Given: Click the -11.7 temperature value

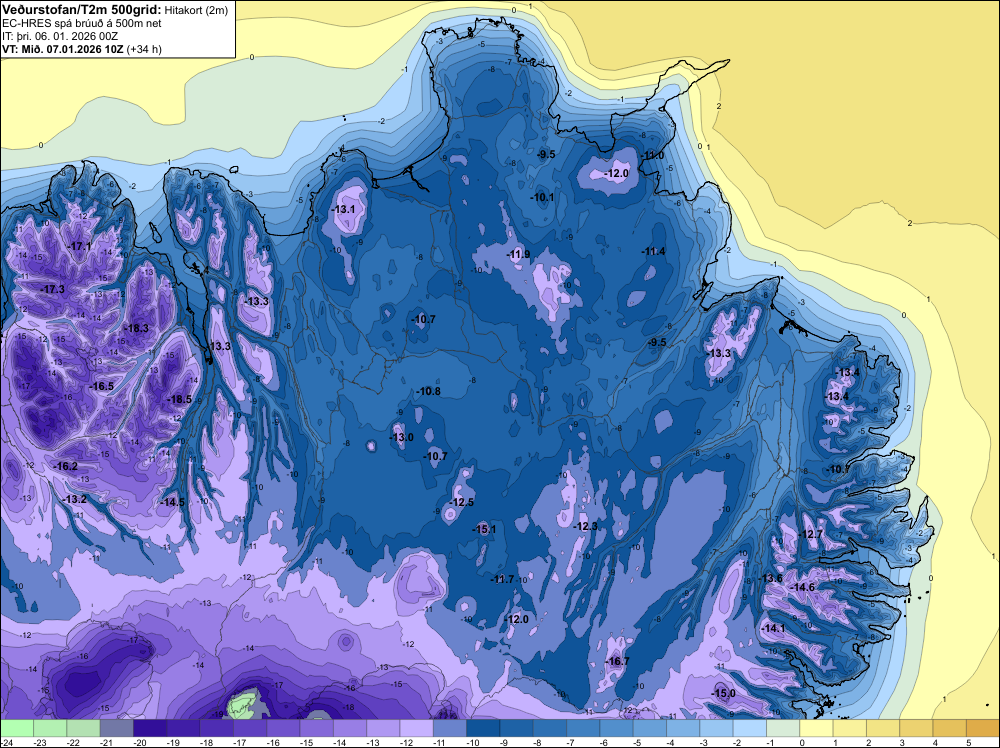Looking at the screenshot, I should pos(503,579).
